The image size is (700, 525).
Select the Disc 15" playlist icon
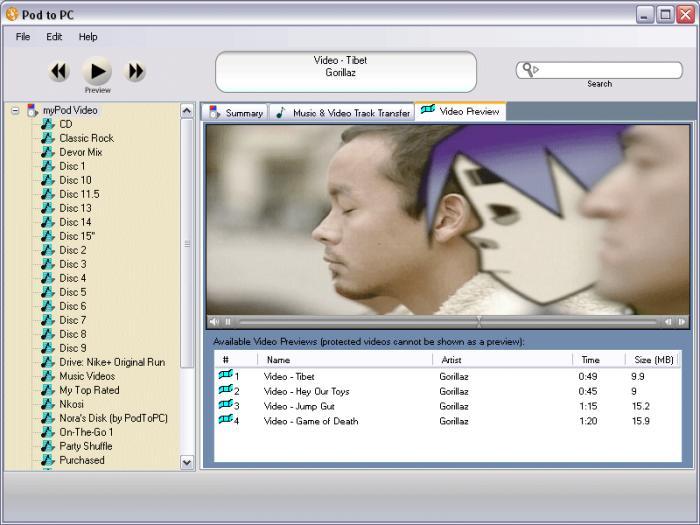47,236
